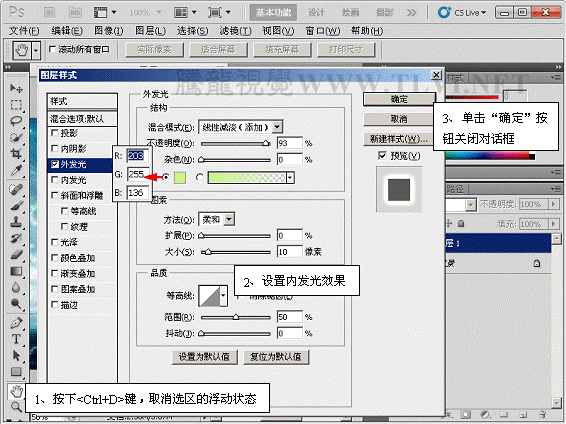
Task: Switch to 基本功能 workspace
Action: pos(273,13)
